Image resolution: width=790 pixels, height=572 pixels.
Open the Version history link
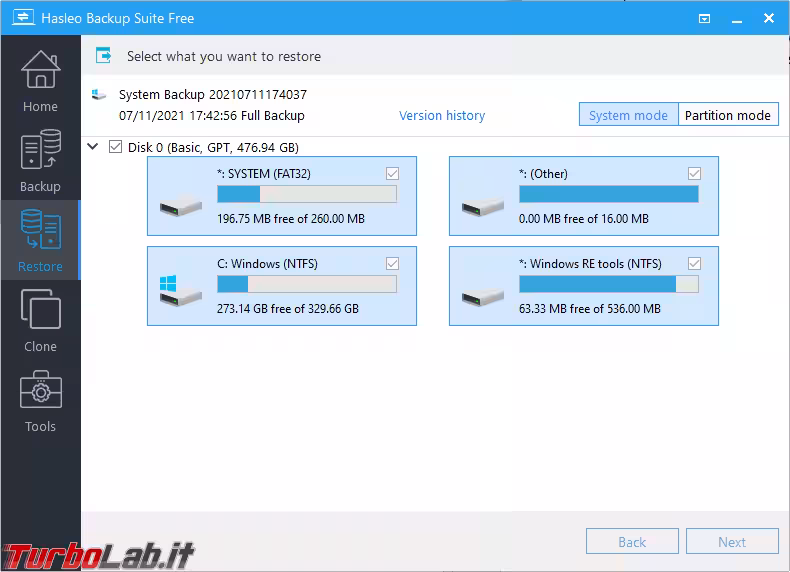(442, 116)
